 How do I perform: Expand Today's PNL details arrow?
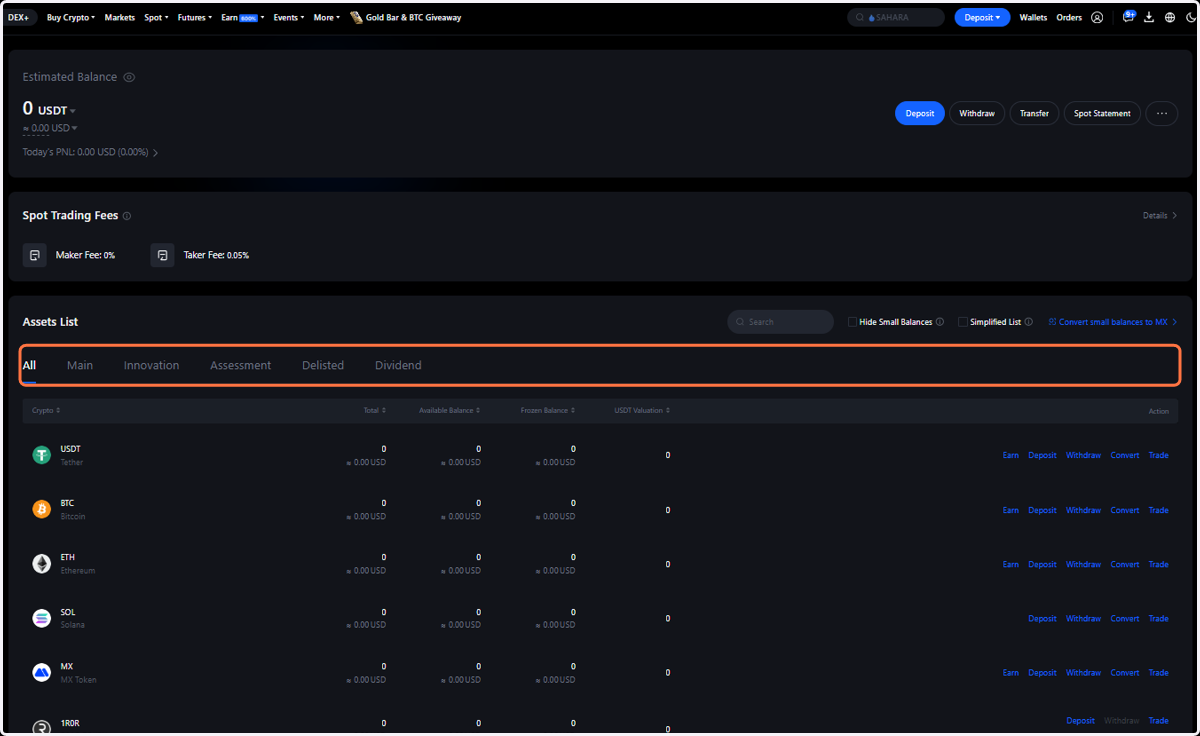pos(155,153)
